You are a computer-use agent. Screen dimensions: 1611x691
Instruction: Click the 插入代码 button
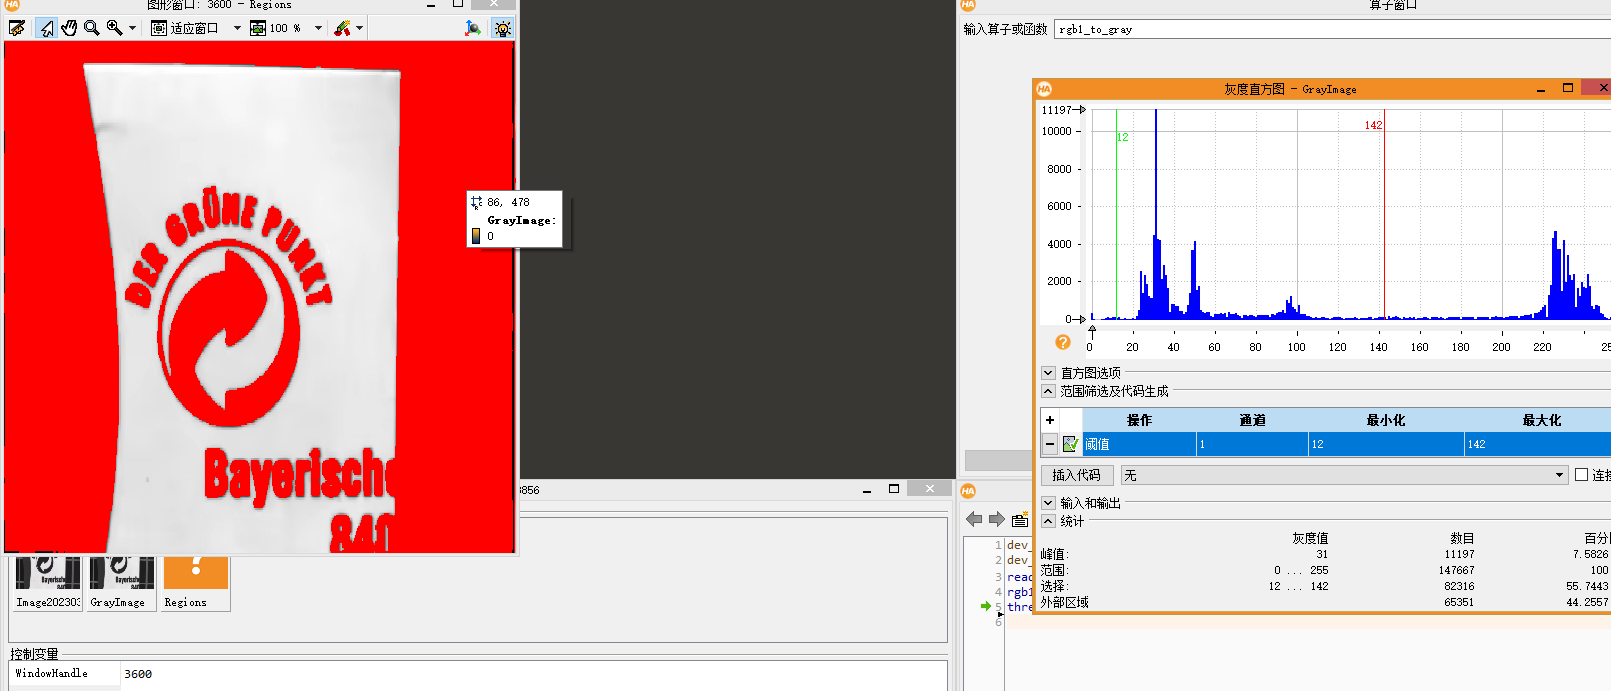click(1076, 475)
